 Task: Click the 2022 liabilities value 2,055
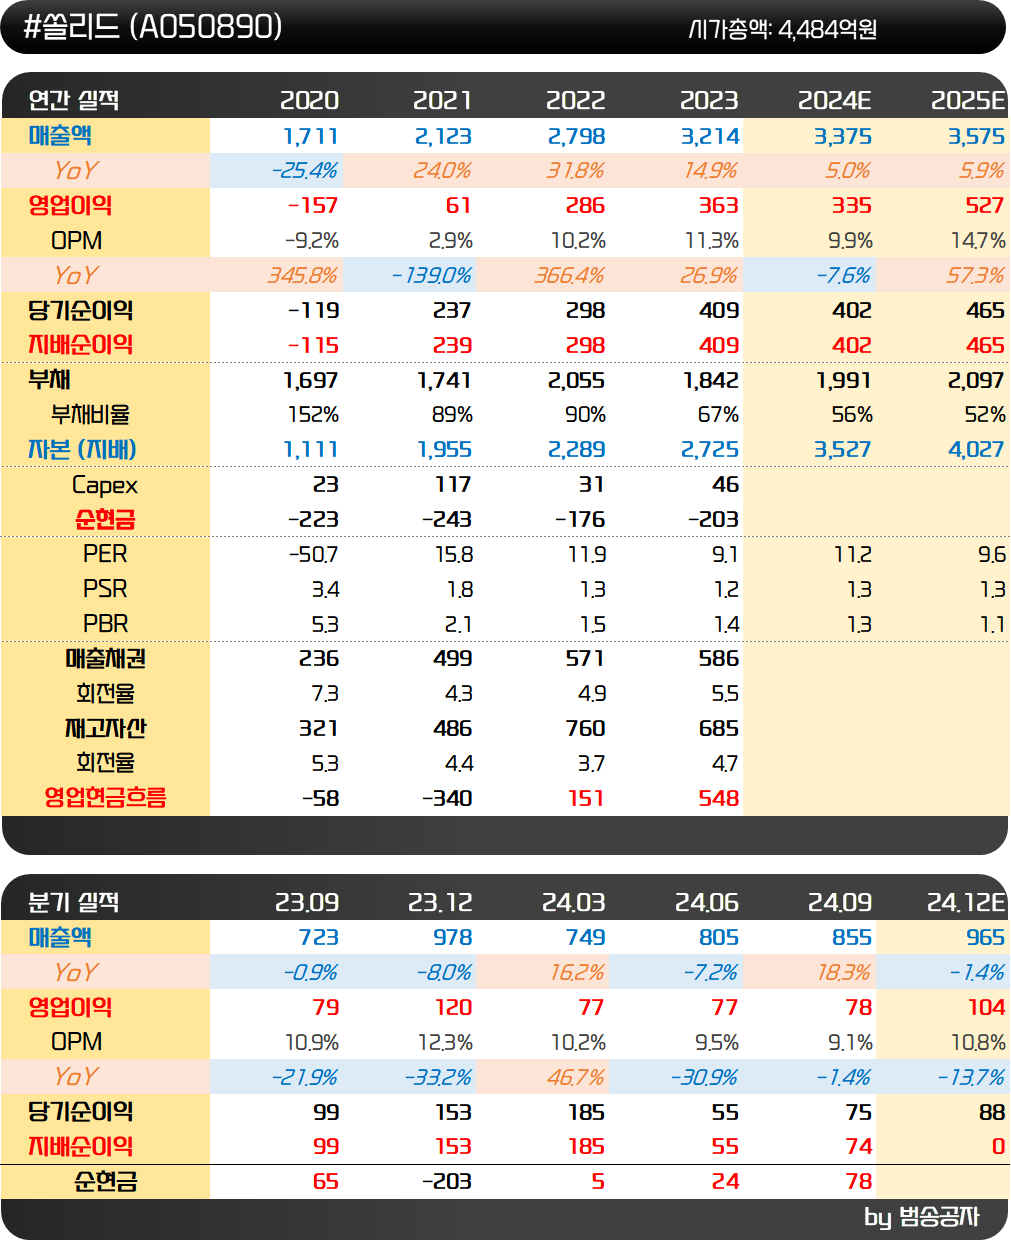click(576, 380)
